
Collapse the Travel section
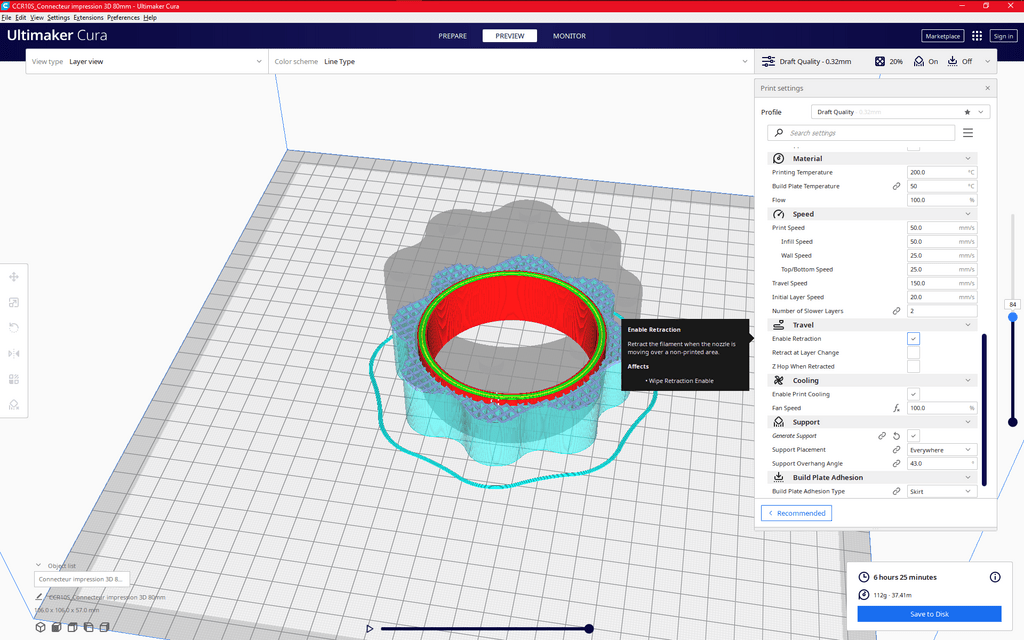(872, 325)
